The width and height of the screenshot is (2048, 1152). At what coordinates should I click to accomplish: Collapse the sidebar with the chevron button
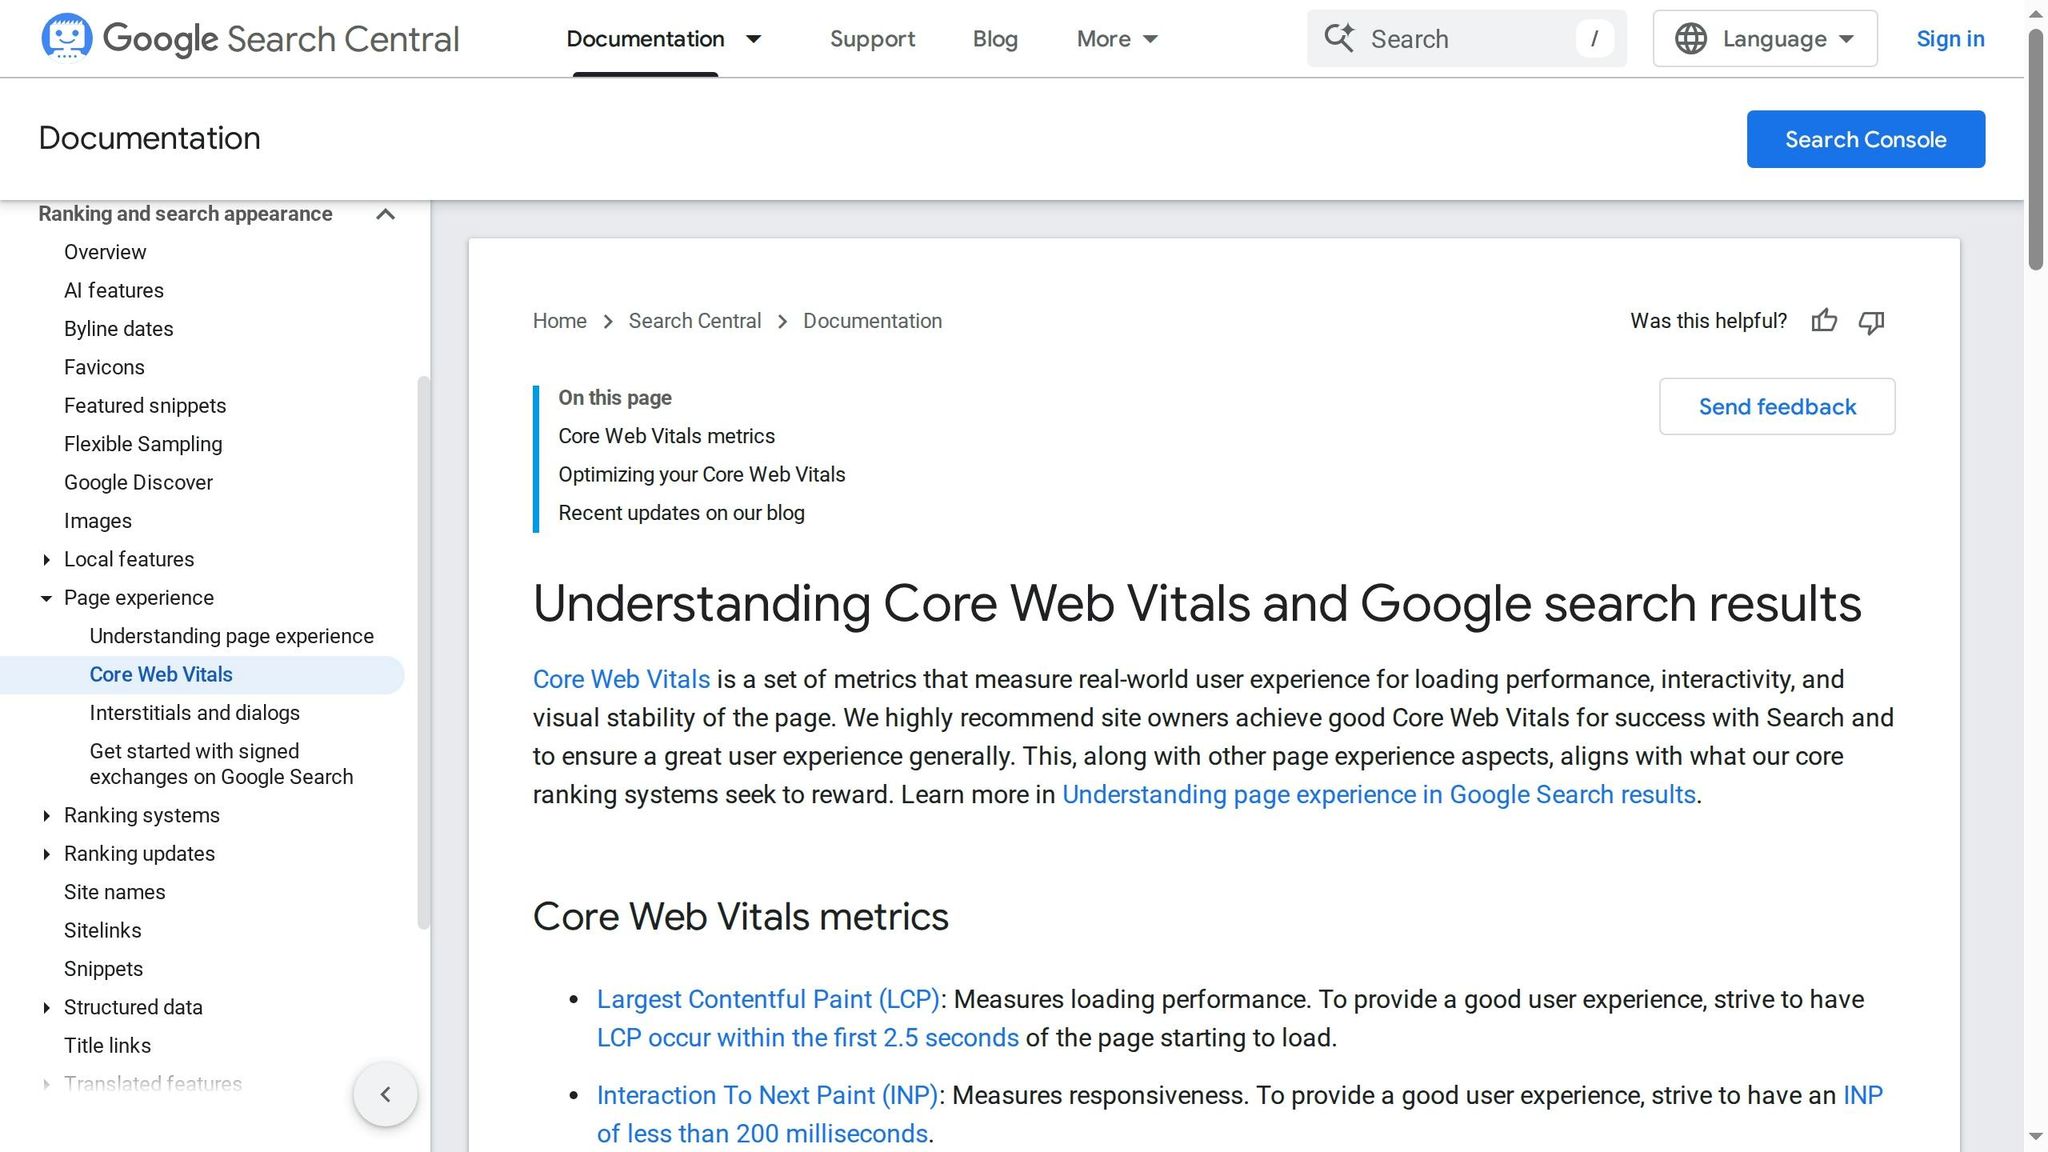[385, 1094]
